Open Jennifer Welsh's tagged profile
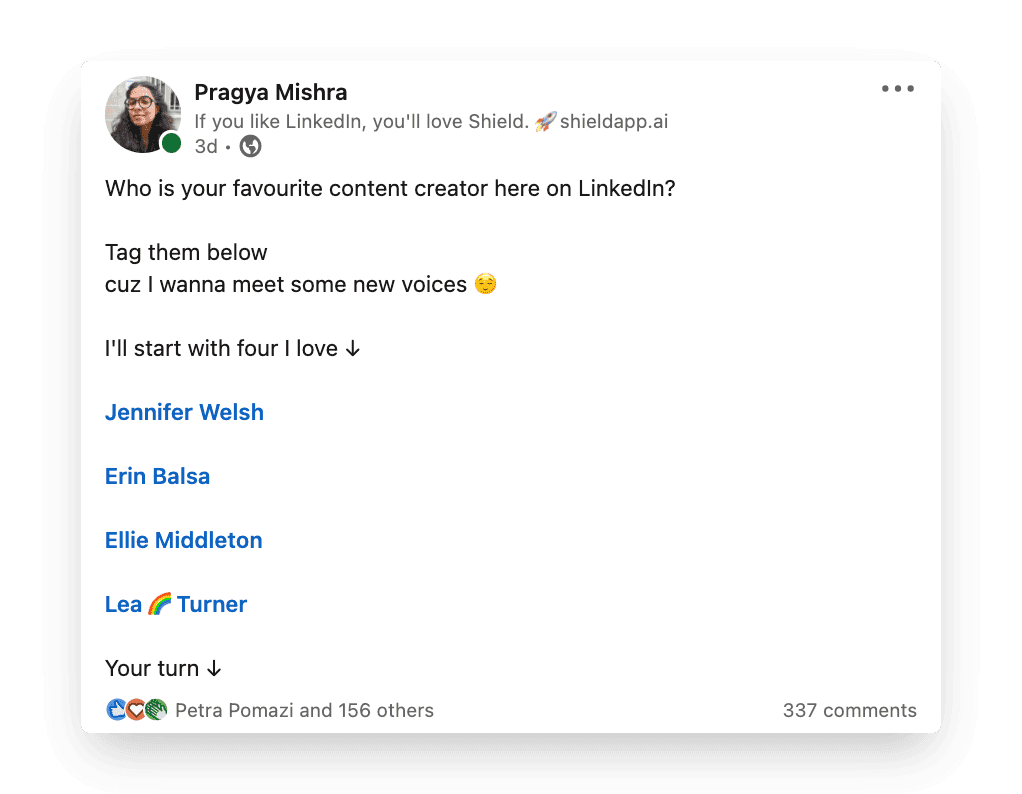The width and height of the screenshot is (1022, 794). [184, 412]
